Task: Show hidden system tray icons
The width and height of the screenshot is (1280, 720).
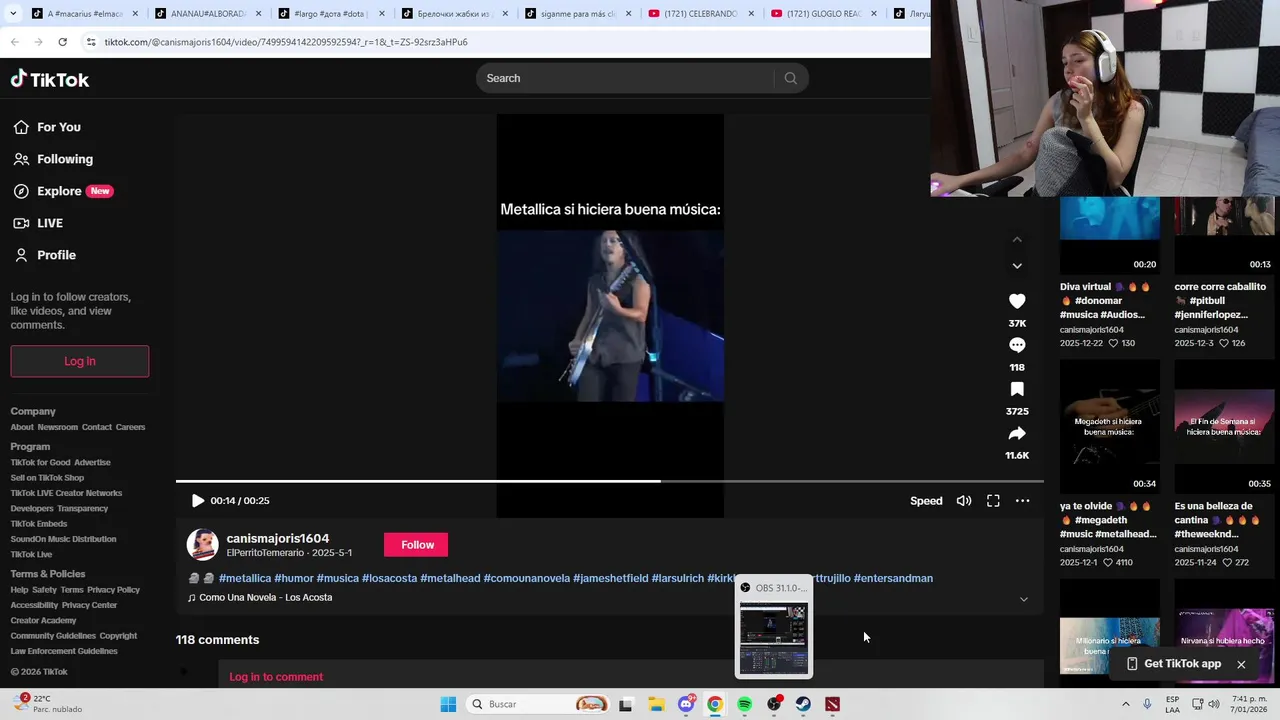Action: pos(1125,704)
